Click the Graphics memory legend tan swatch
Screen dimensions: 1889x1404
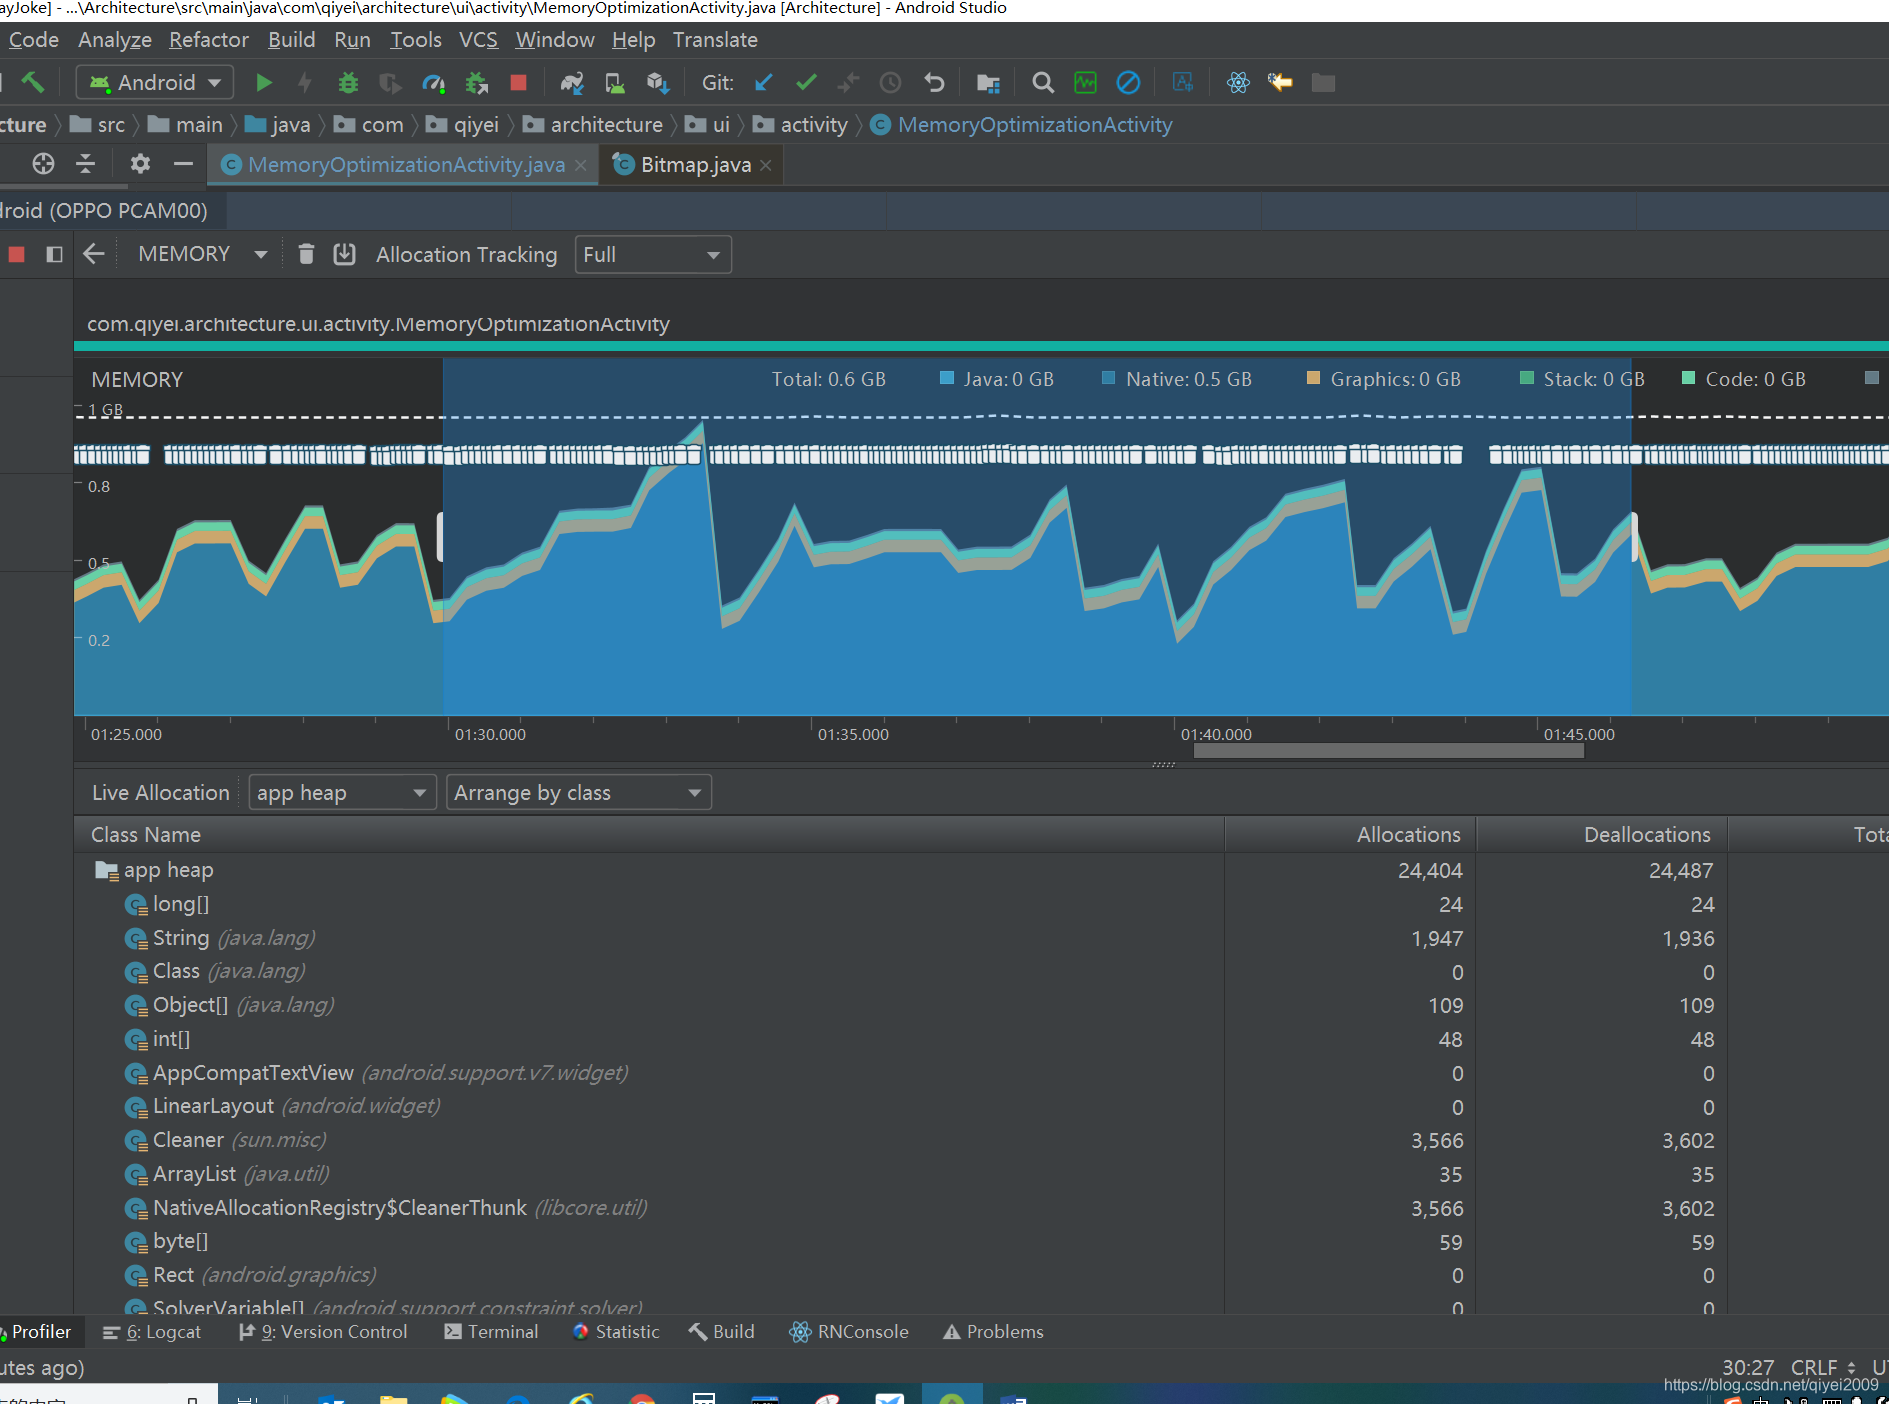(x=1313, y=378)
